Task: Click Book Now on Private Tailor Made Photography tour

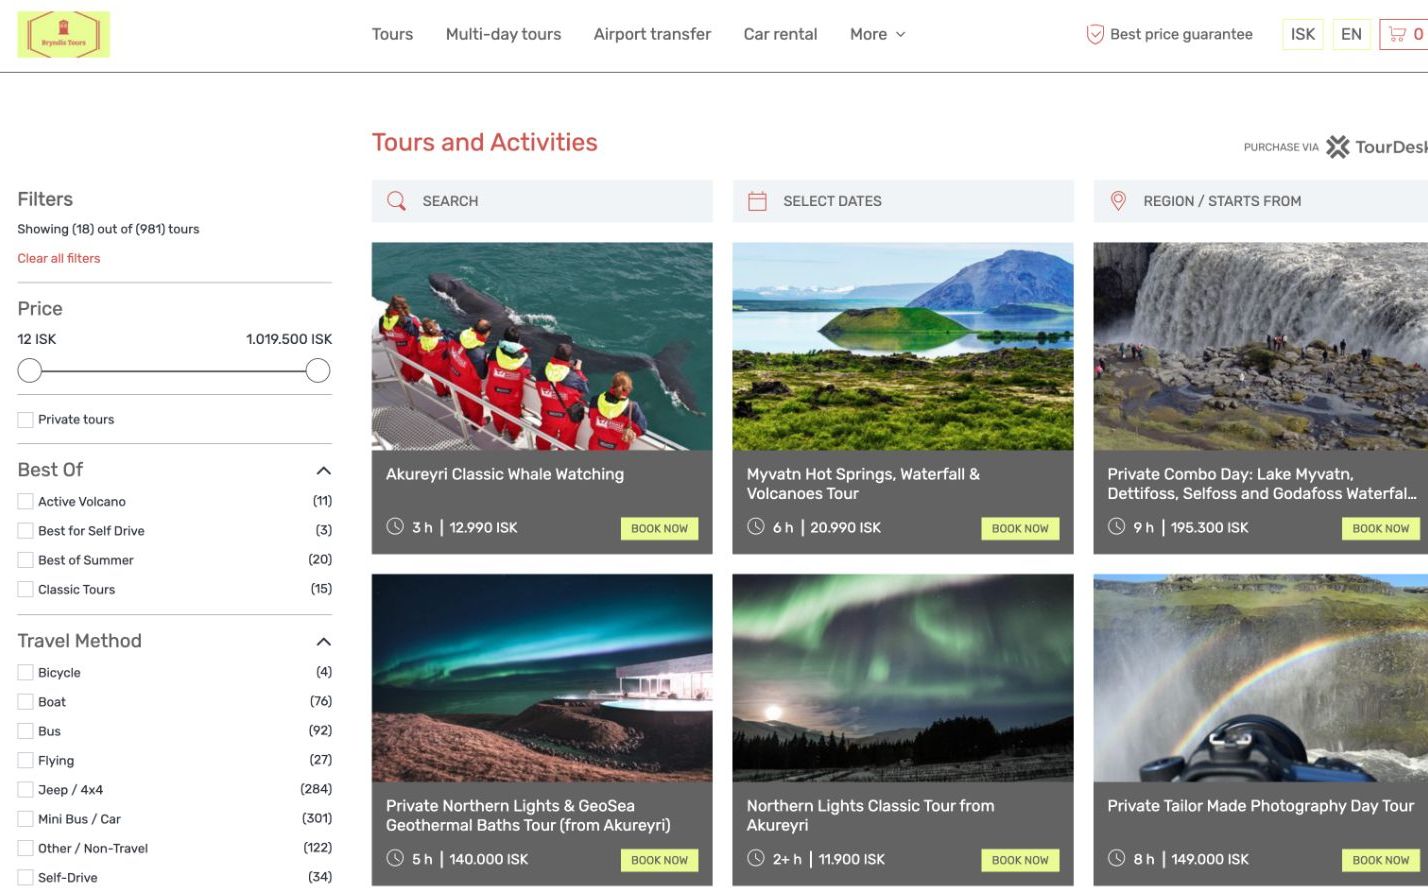Action: point(1380,860)
